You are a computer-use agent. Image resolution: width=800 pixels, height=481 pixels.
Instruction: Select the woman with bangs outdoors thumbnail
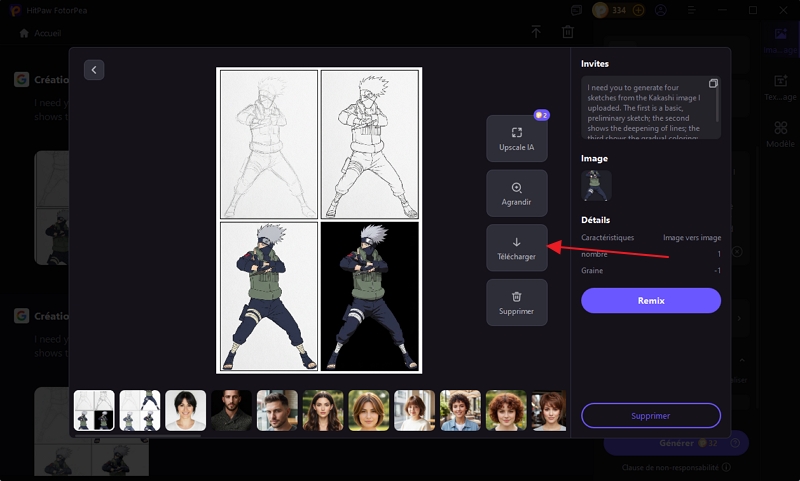(x=369, y=411)
